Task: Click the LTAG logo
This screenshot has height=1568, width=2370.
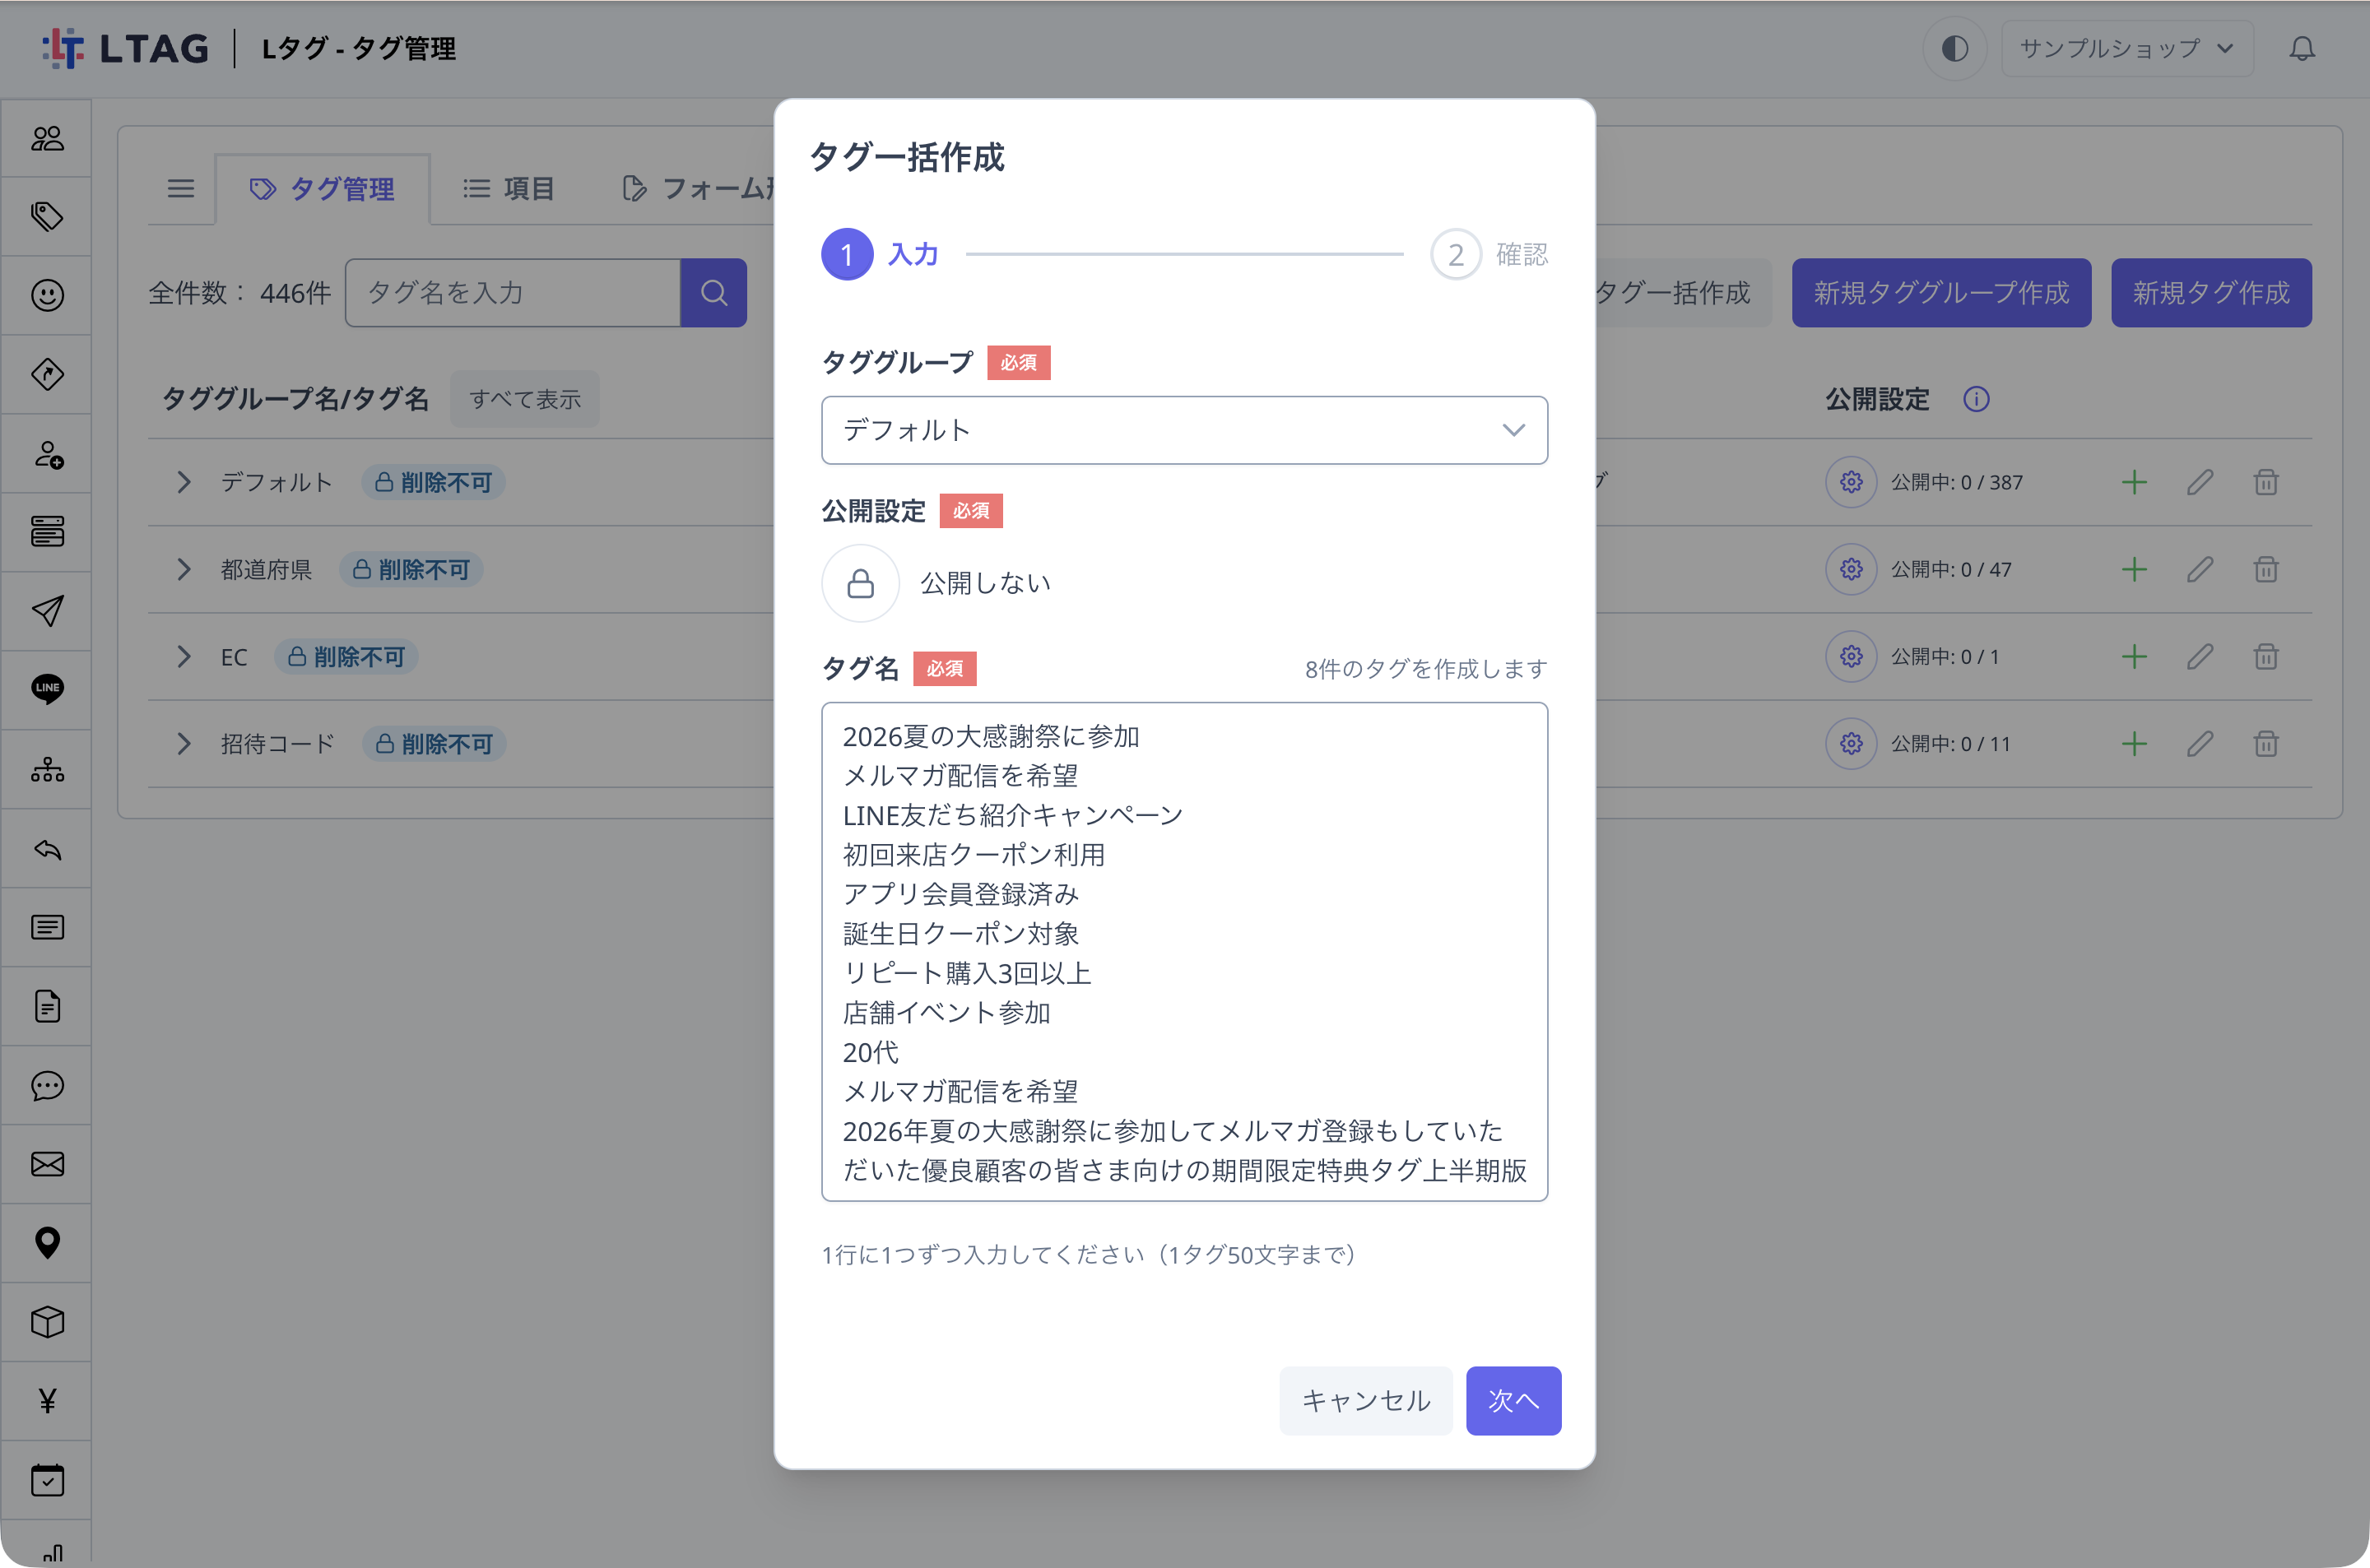Action: 126,48
